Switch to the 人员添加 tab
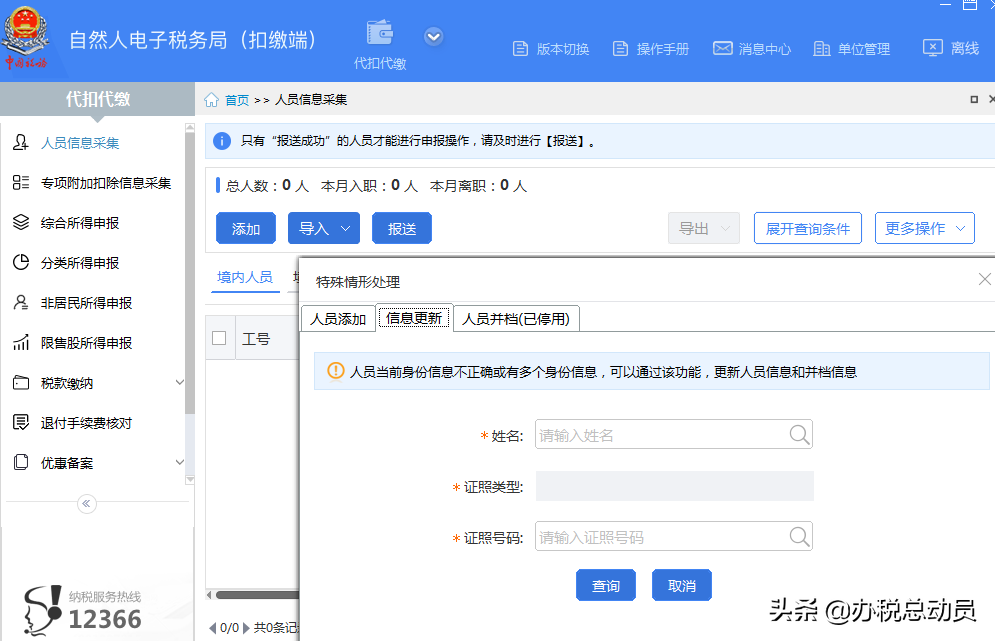Viewport: 995px width, 641px height. click(337, 318)
